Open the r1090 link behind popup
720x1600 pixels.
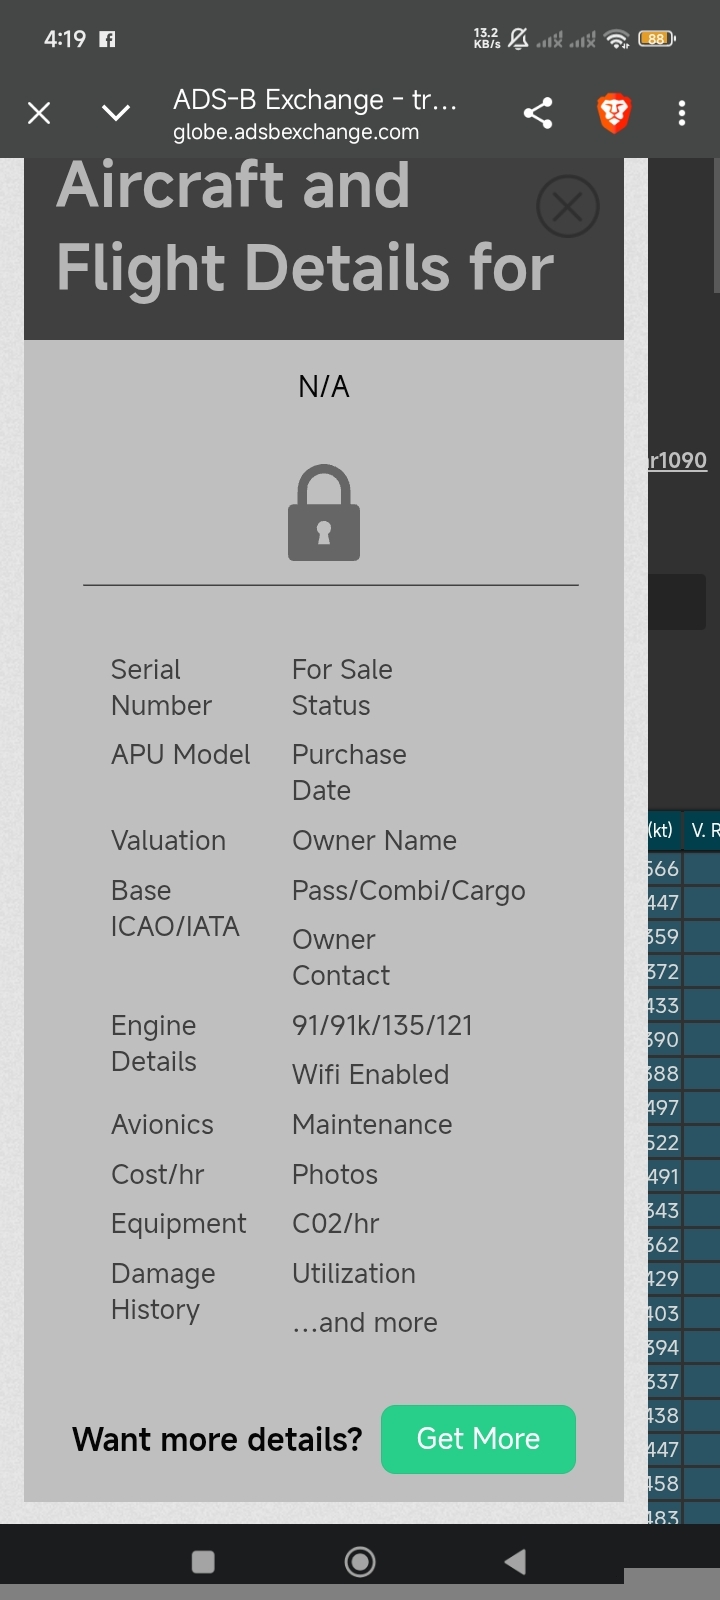(679, 460)
